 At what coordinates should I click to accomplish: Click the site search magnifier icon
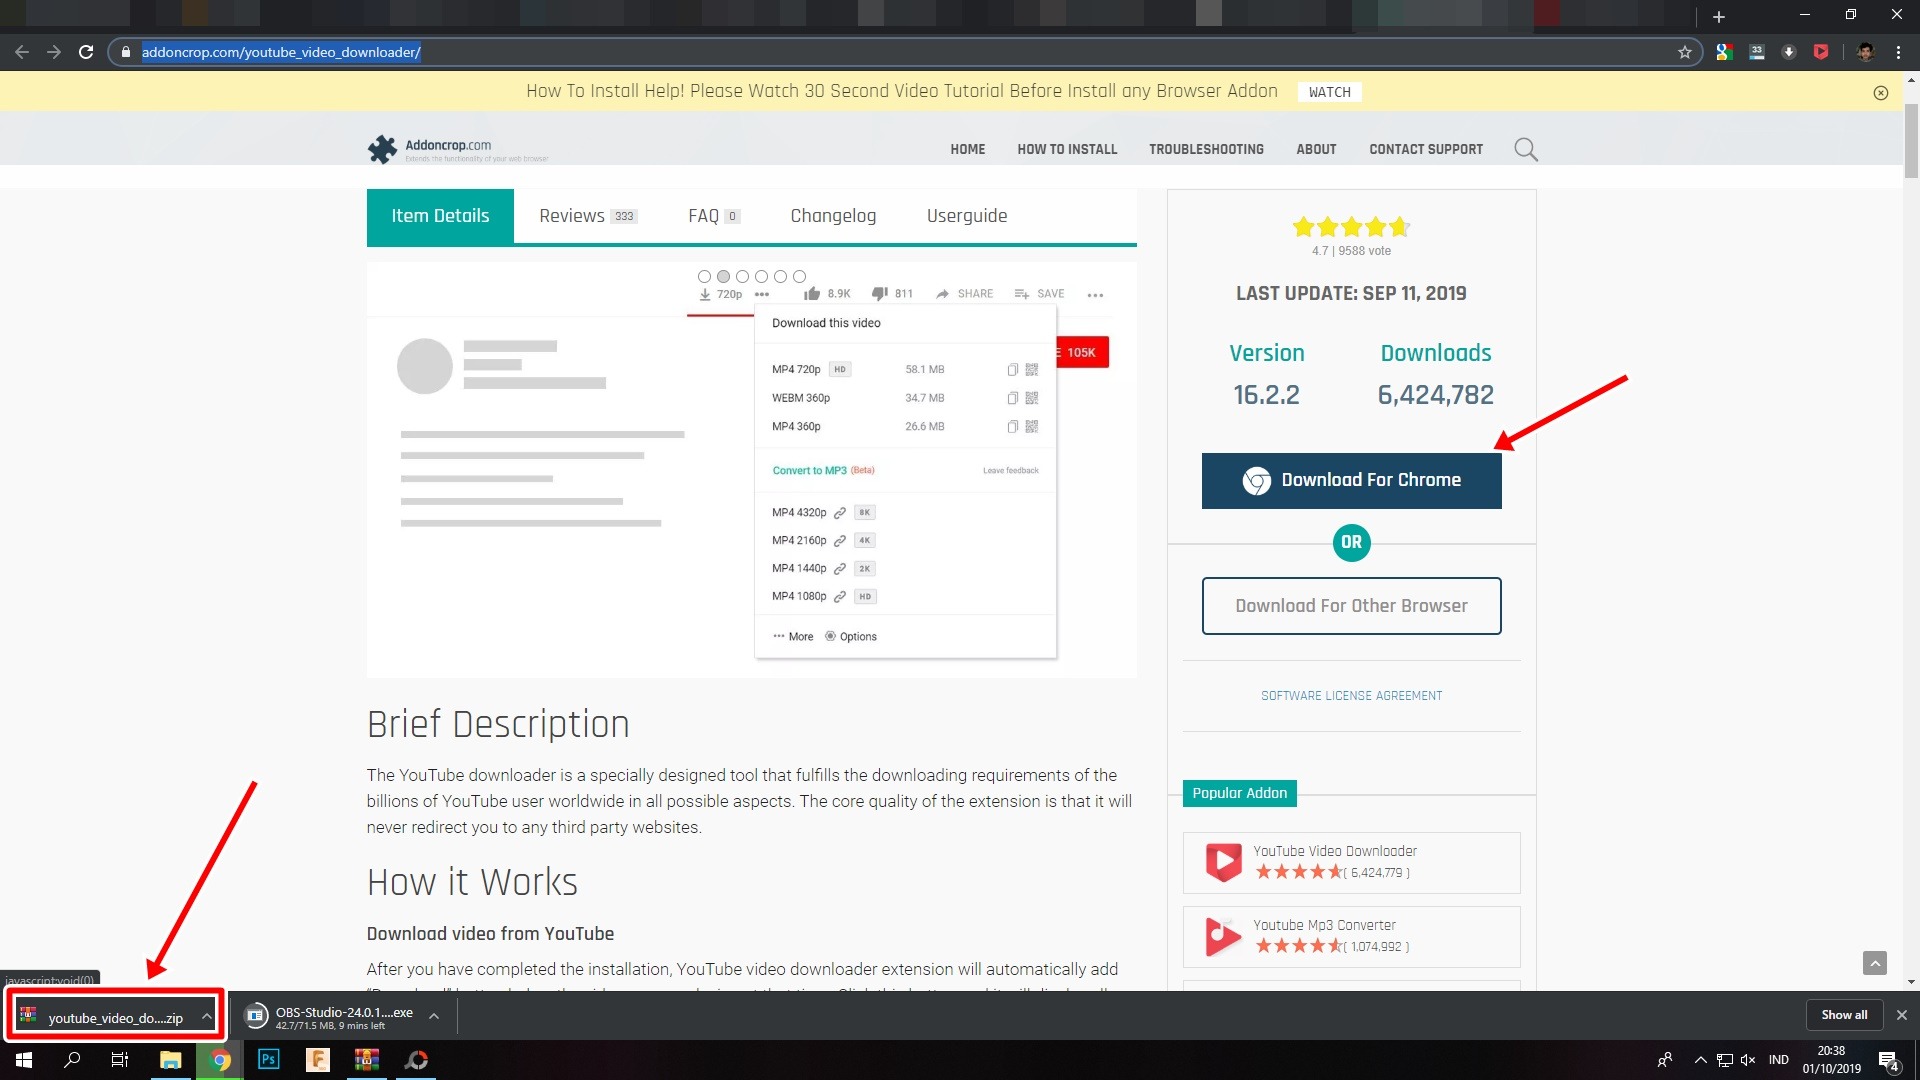(x=1525, y=150)
